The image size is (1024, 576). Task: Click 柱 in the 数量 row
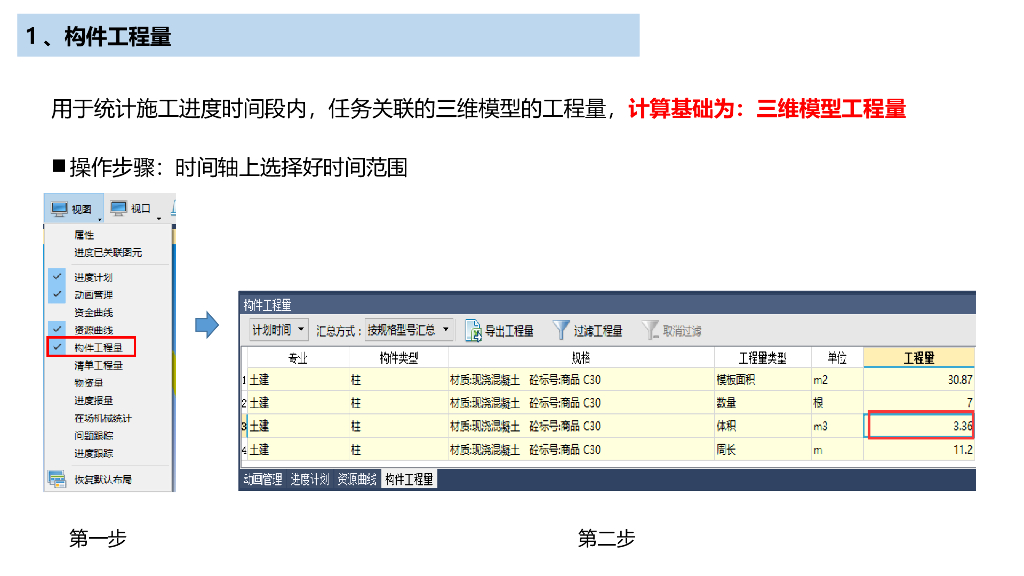point(398,403)
